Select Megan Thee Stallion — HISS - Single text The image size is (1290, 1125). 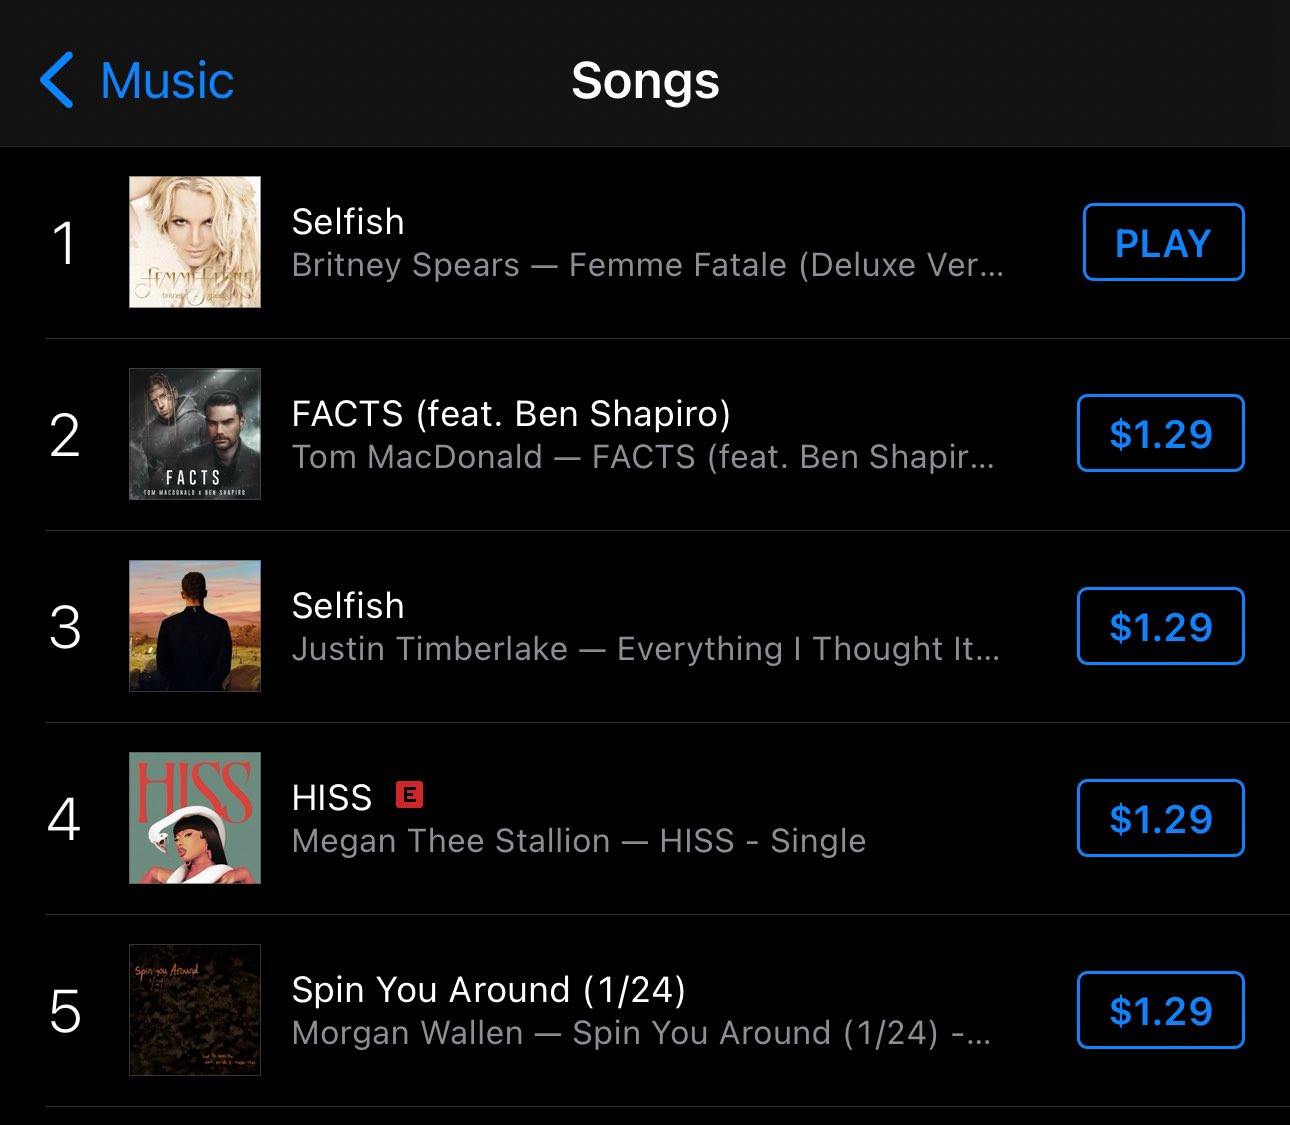(579, 841)
